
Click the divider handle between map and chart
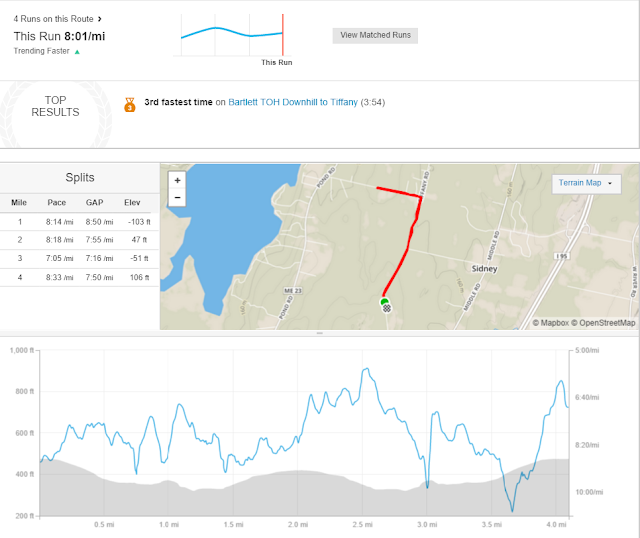320,333
